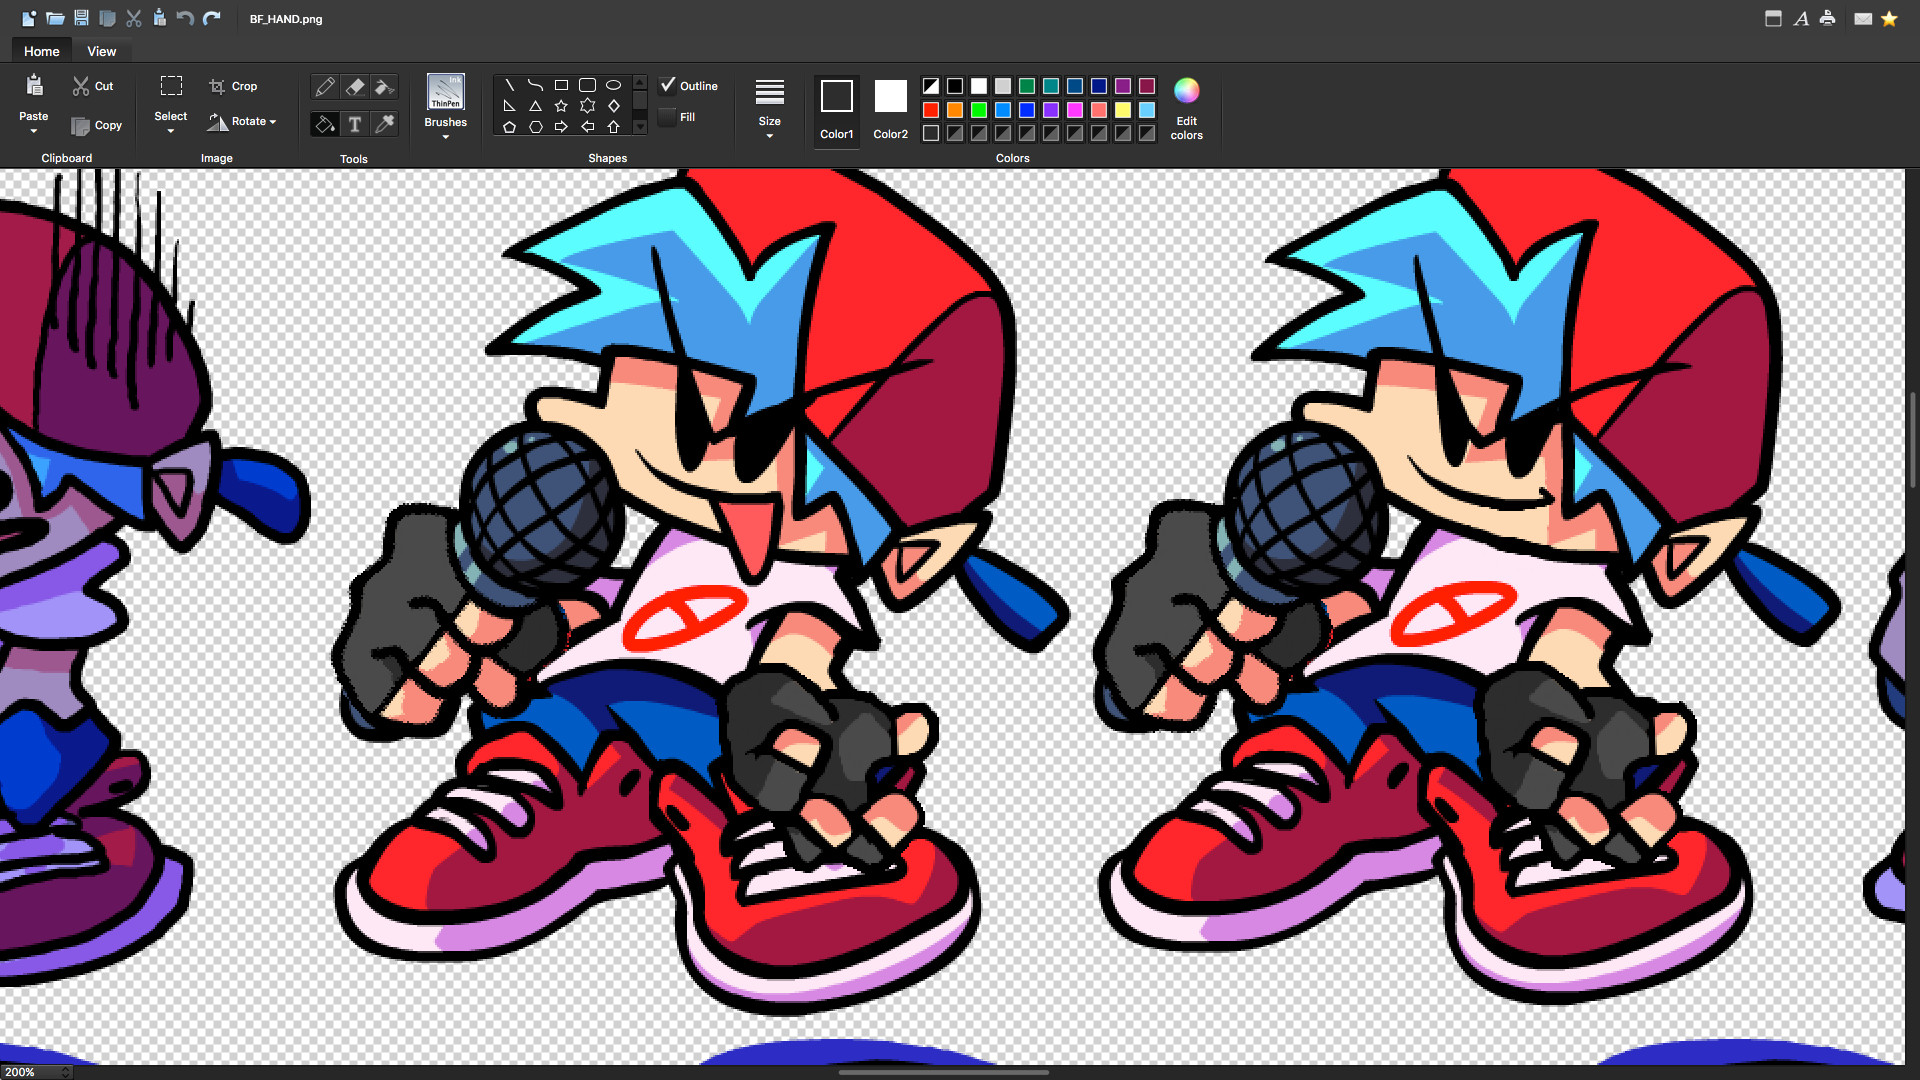Pick the Fill bucket tool
The height and width of the screenshot is (1080, 1920).
(x=324, y=124)
